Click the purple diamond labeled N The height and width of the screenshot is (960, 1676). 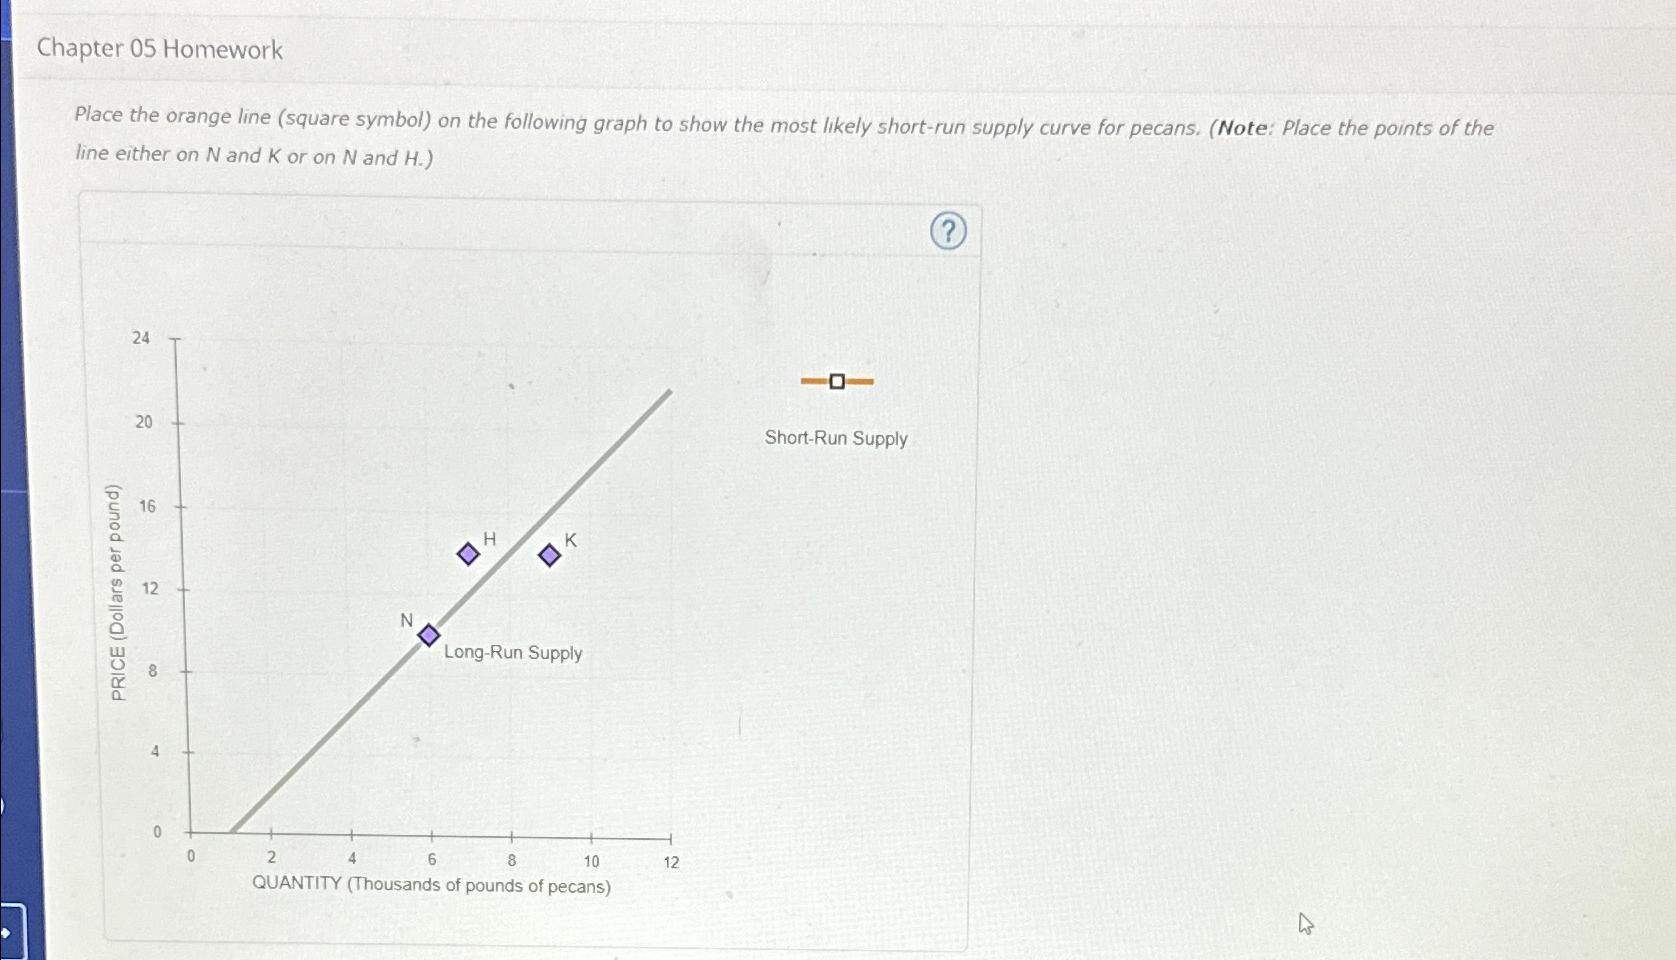click(428, 634)
